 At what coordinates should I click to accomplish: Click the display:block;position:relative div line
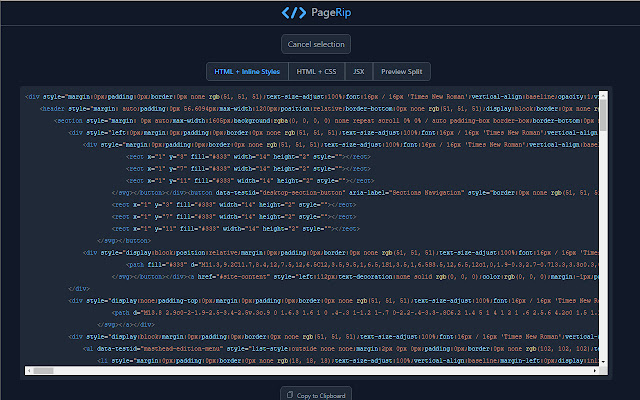pyautogui.click(x=340, y=253)
